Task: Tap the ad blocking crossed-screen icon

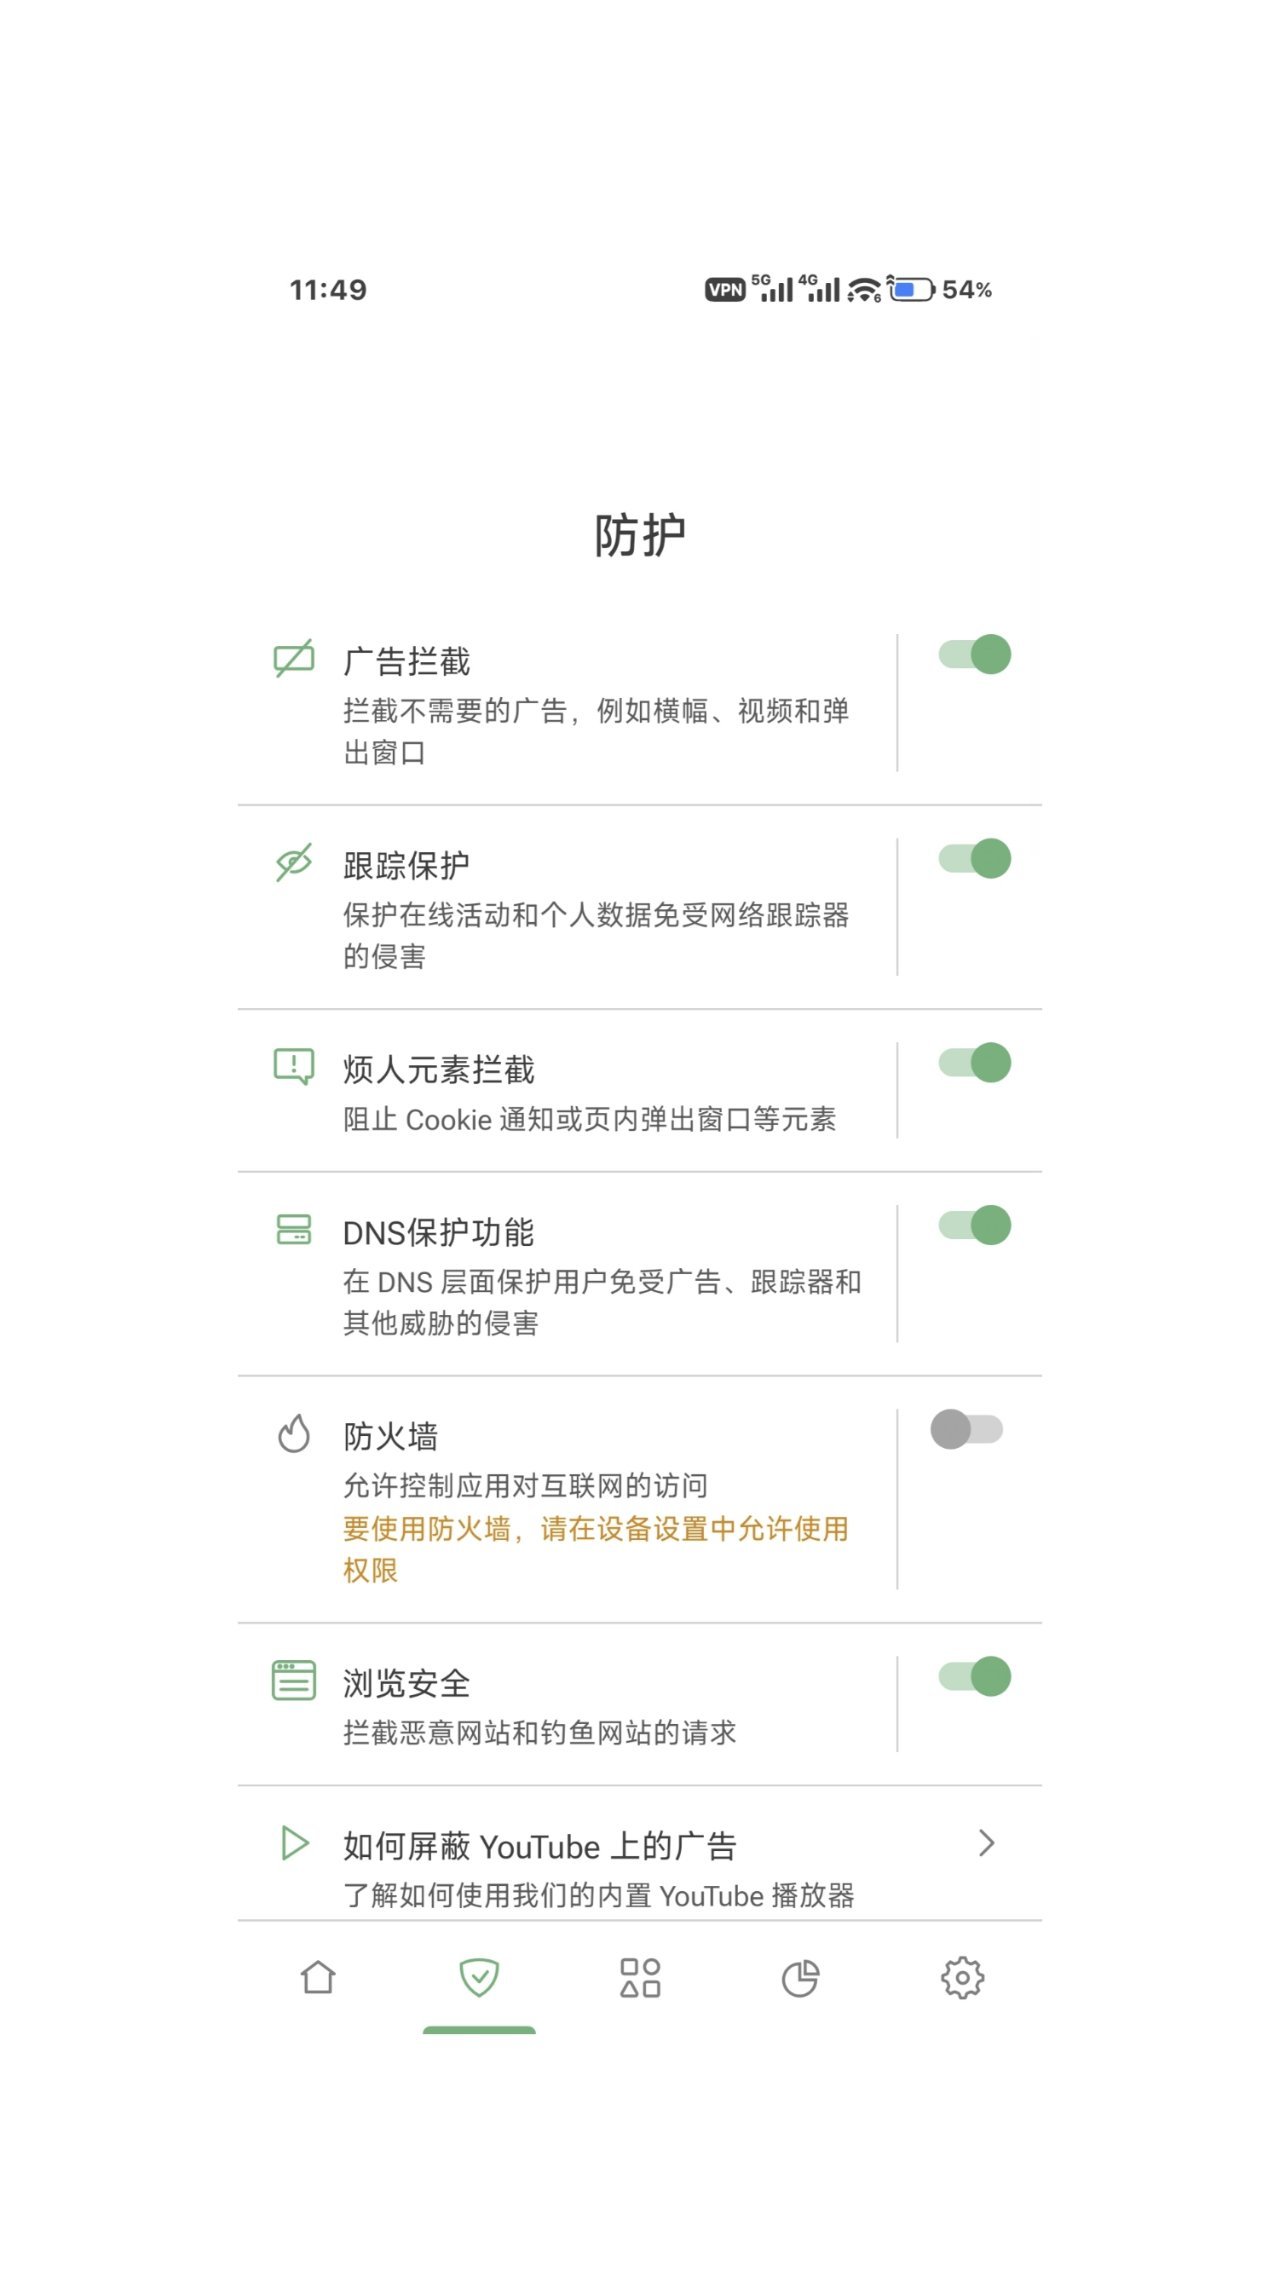Action: (x=294, y=659)
